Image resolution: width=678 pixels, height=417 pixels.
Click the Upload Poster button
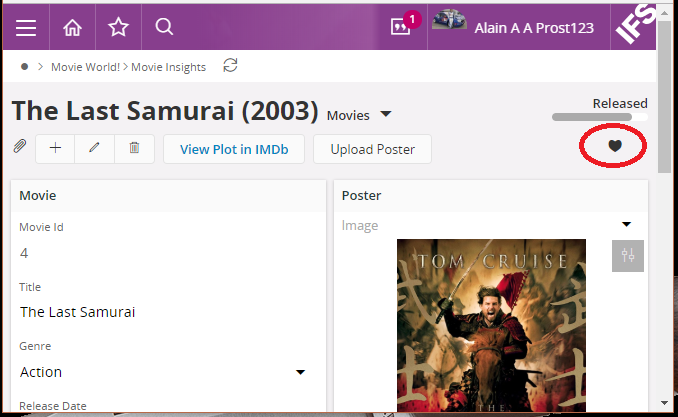pos(372,149)
